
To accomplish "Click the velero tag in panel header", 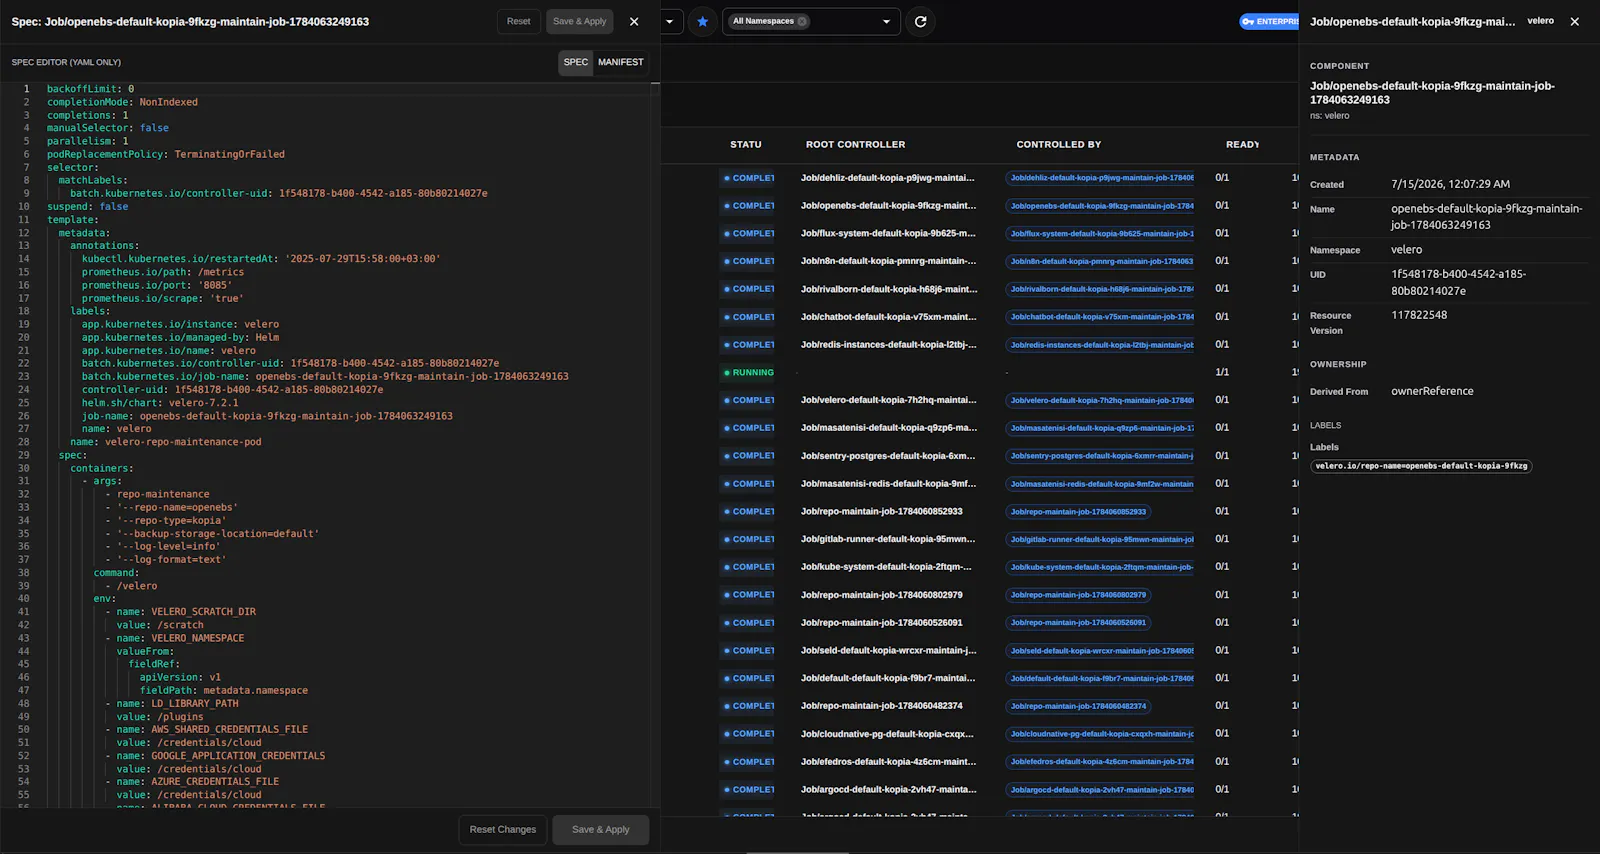I will click(x=1540, y=21).
